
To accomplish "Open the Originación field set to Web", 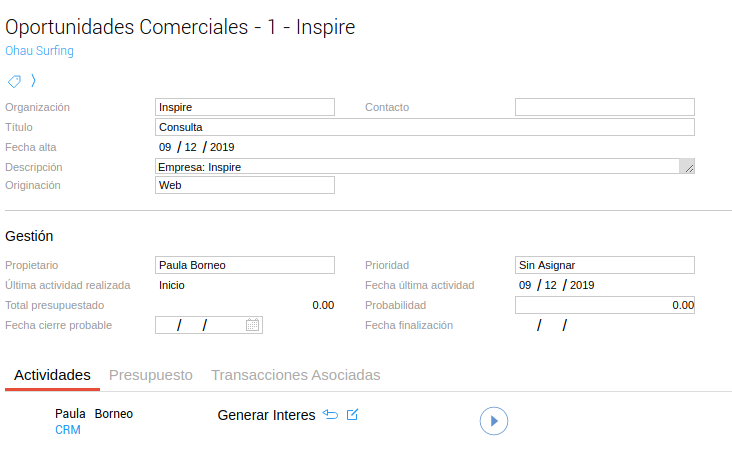I will pyautogui.click(x=245, y=185).
